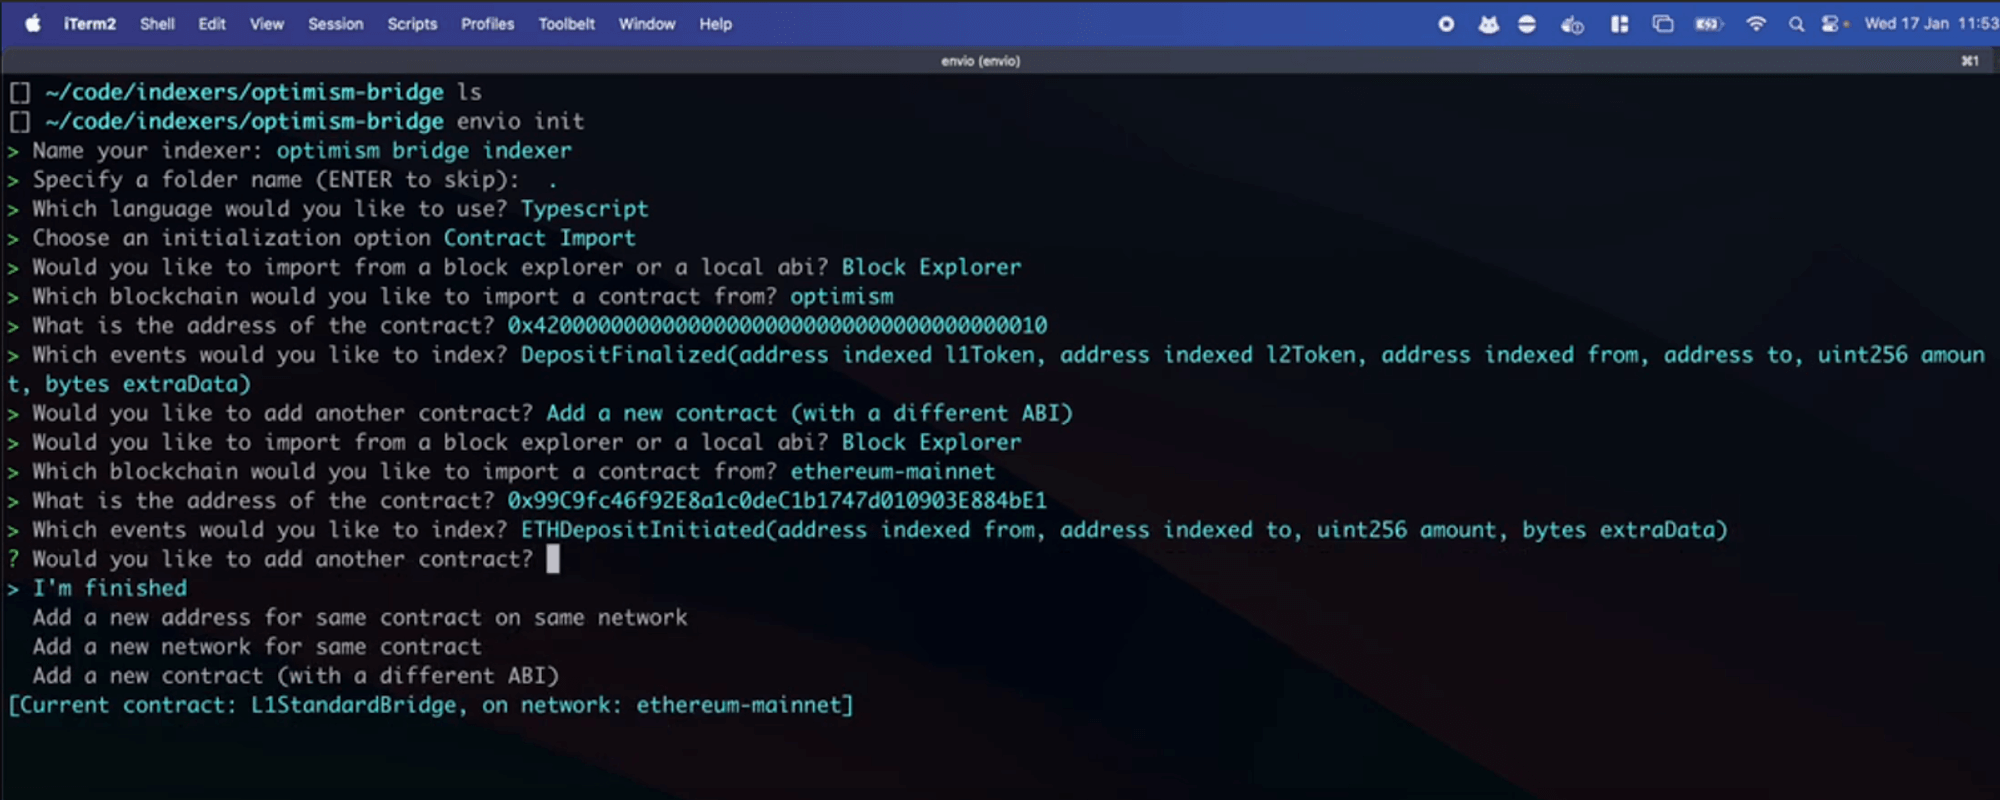
Task: Open the Help menu
Action: (x=716, y=24)
